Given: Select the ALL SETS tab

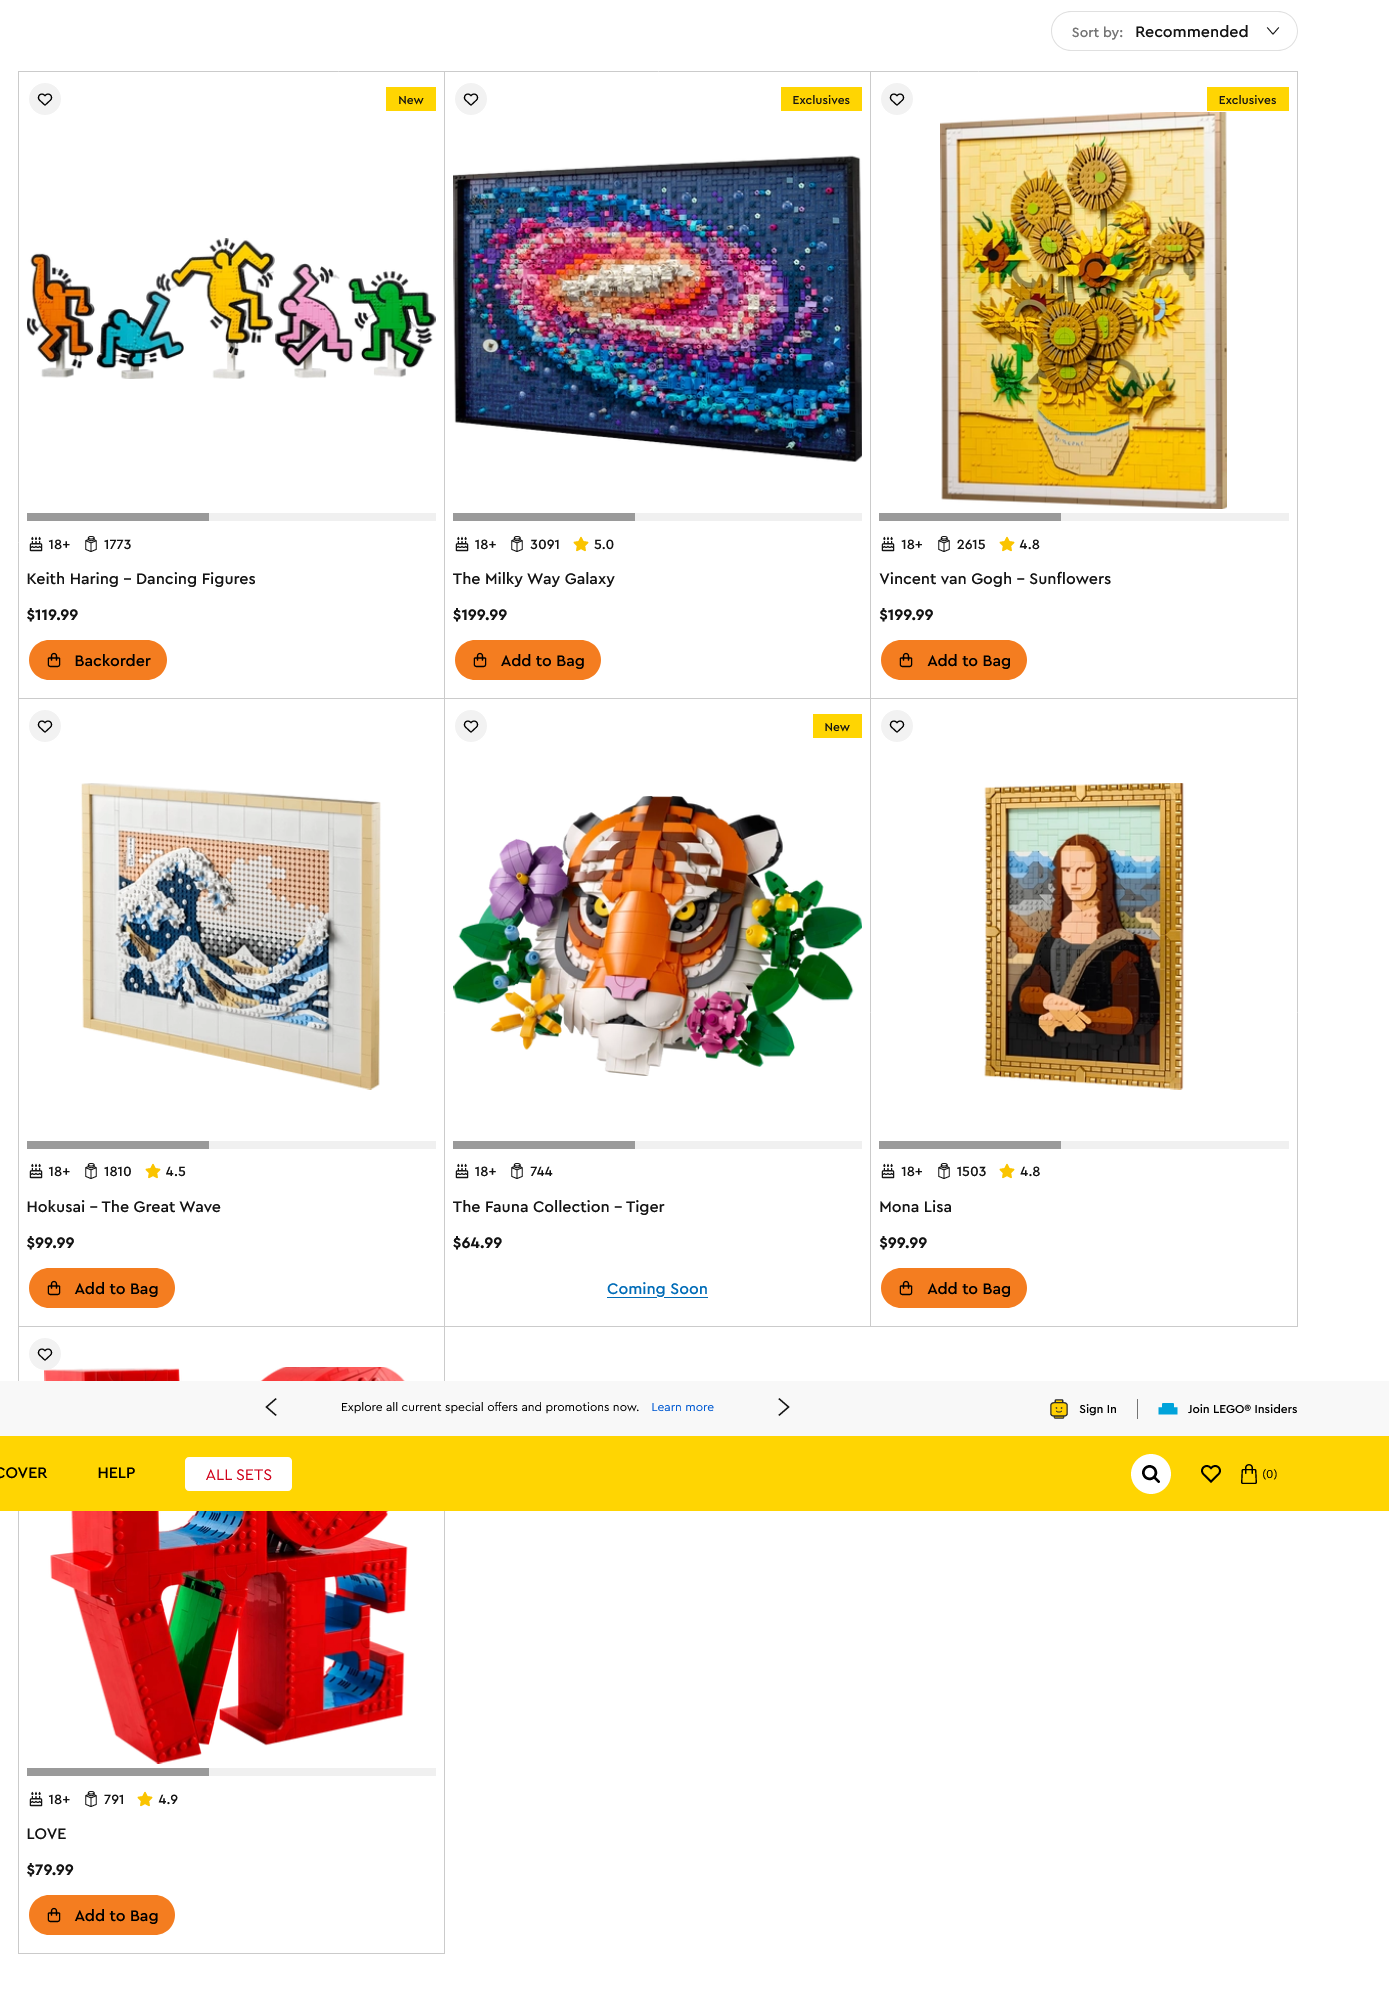Looking at the screenshot, I should tap(239, 1474).
